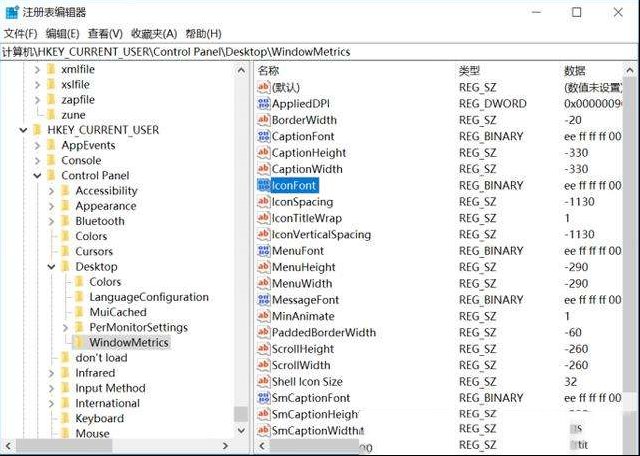Select the LanguageConfiguration key
Viewport: 640px width, 456px height.
[x=149, y=297]
